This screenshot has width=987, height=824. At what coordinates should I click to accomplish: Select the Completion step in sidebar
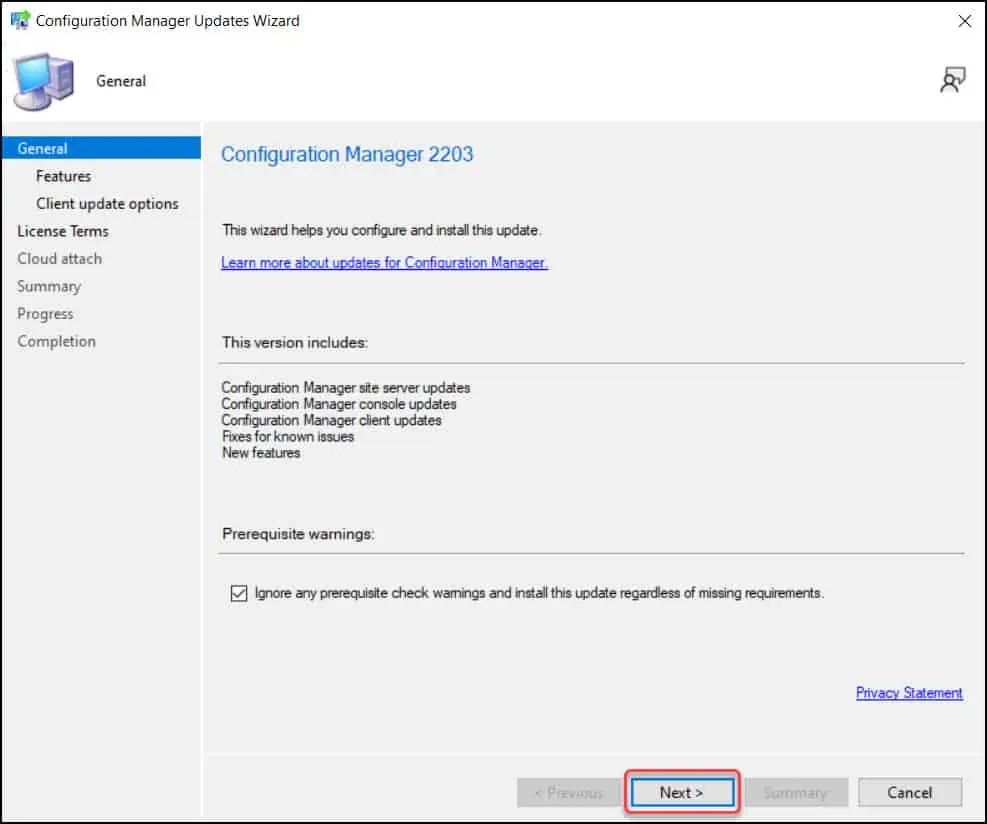coord(57,341)
